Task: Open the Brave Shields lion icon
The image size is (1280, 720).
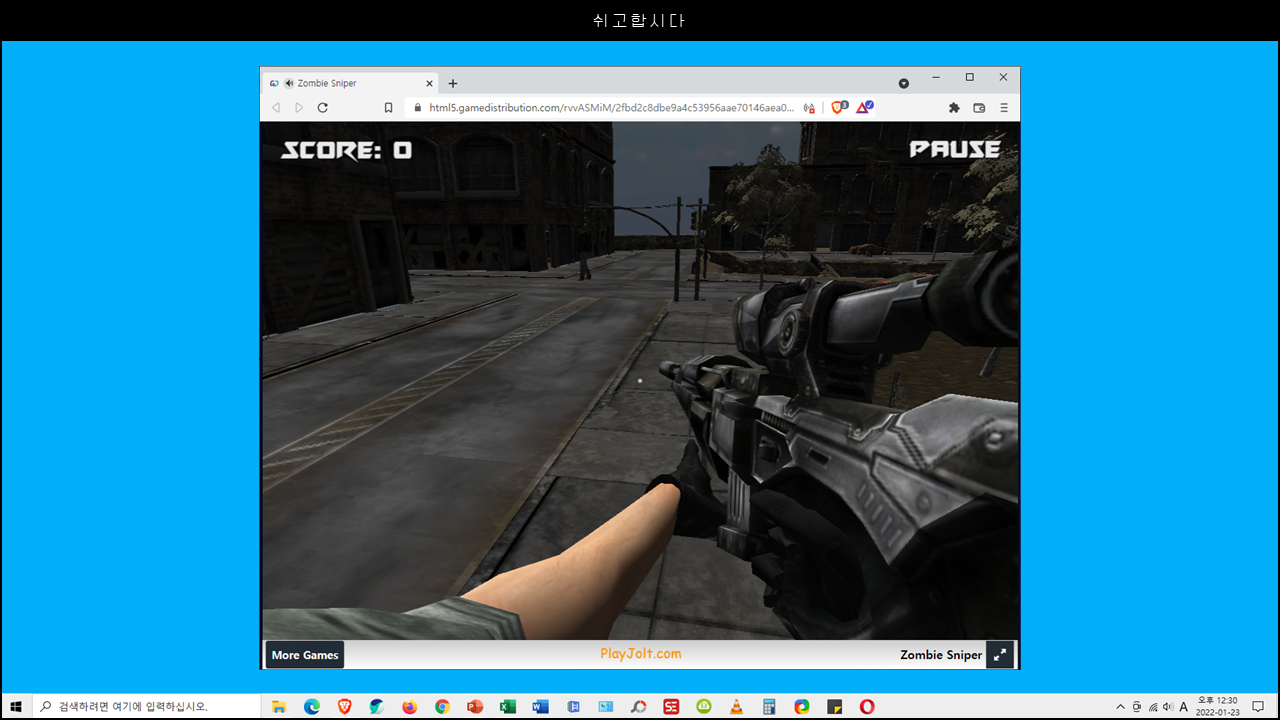Action: click(838, 108)
